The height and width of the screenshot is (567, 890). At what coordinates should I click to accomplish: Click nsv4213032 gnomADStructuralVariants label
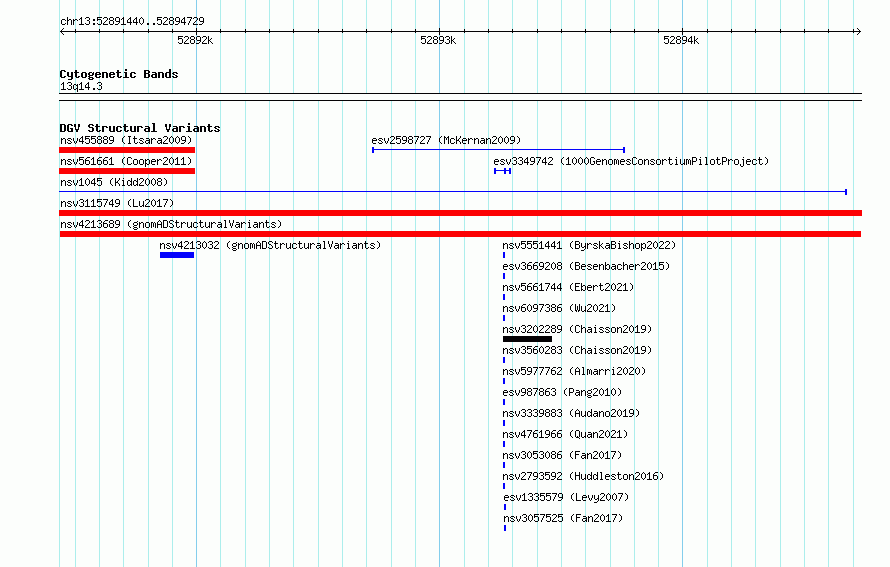pyautogui.click(x=270, y=245)
